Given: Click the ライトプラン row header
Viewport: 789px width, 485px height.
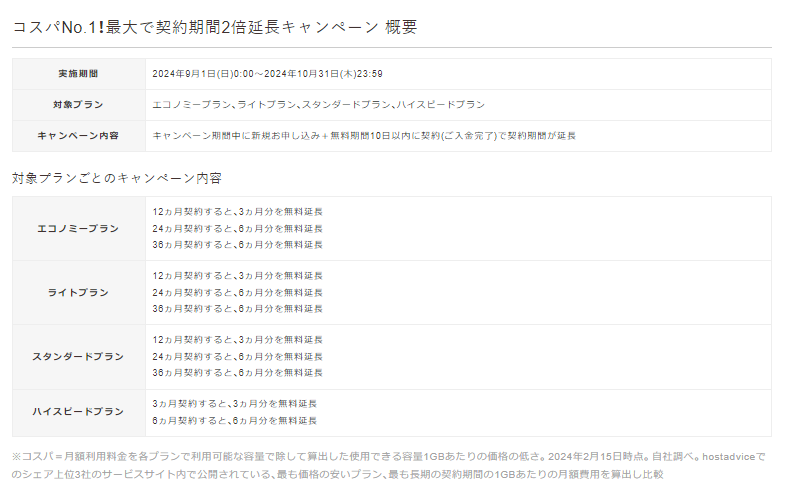Looking at the screenshot, I should [x=79, y=292].
